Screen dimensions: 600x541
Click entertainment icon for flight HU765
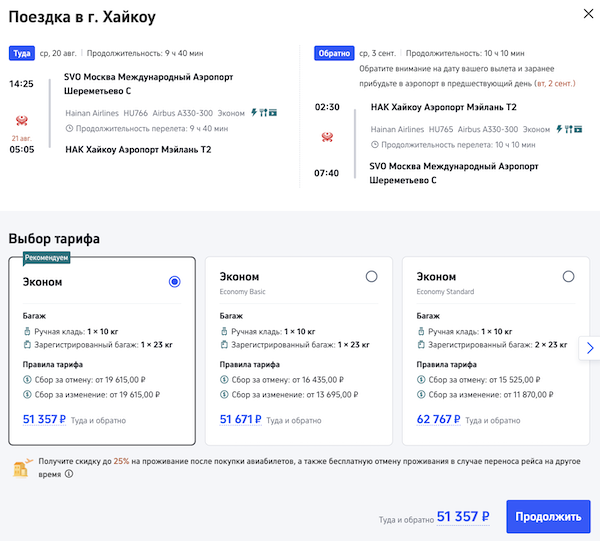(579, 129)
